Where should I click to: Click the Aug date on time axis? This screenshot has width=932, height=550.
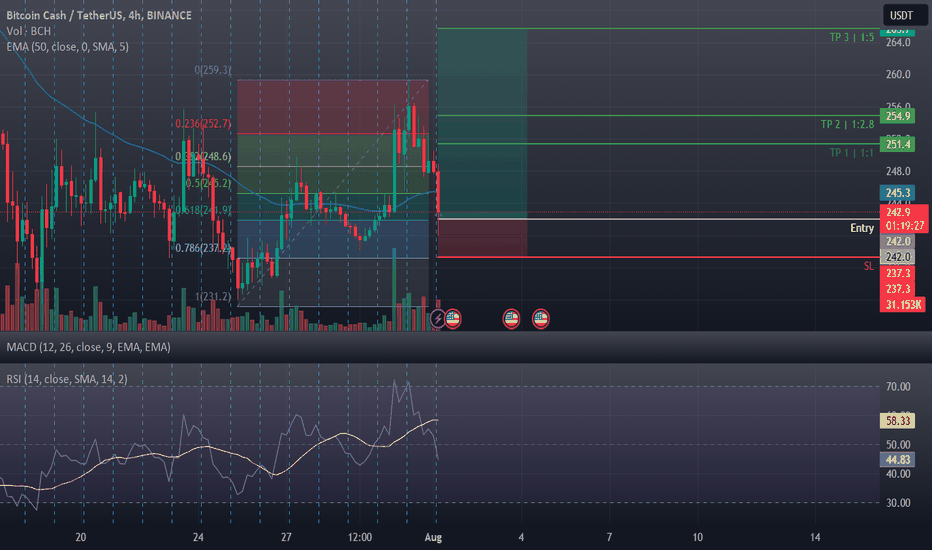point(433,538)
